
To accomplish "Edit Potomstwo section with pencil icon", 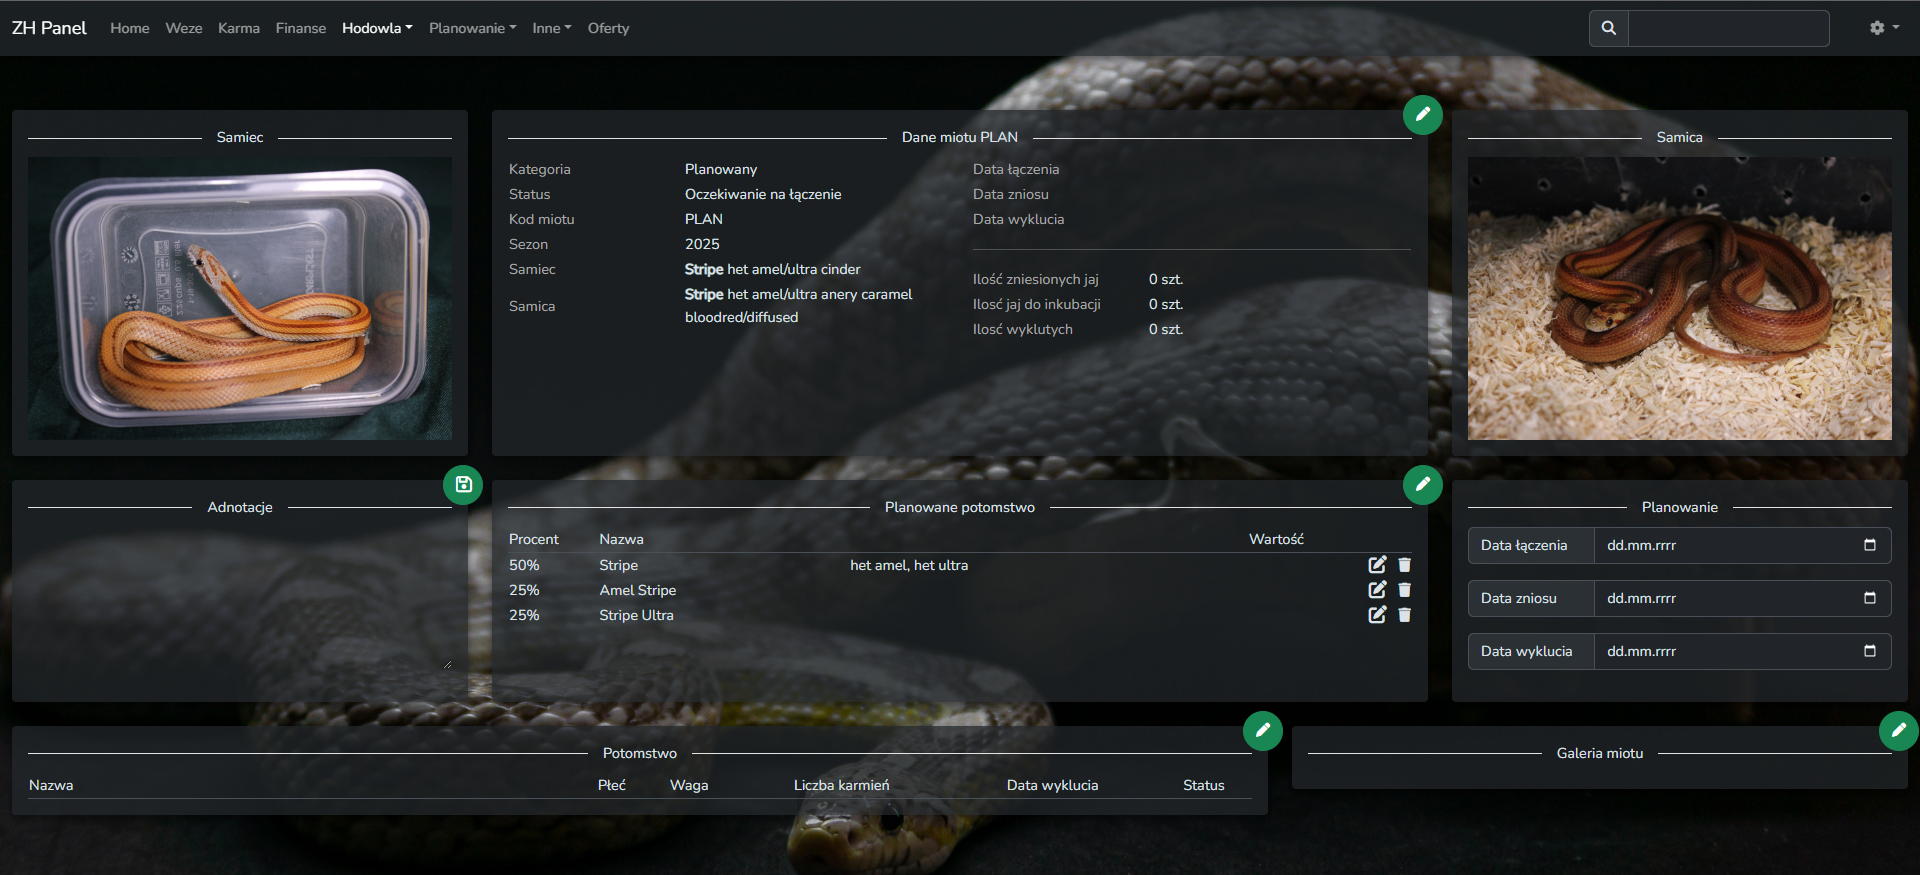I will [1262, 730].
